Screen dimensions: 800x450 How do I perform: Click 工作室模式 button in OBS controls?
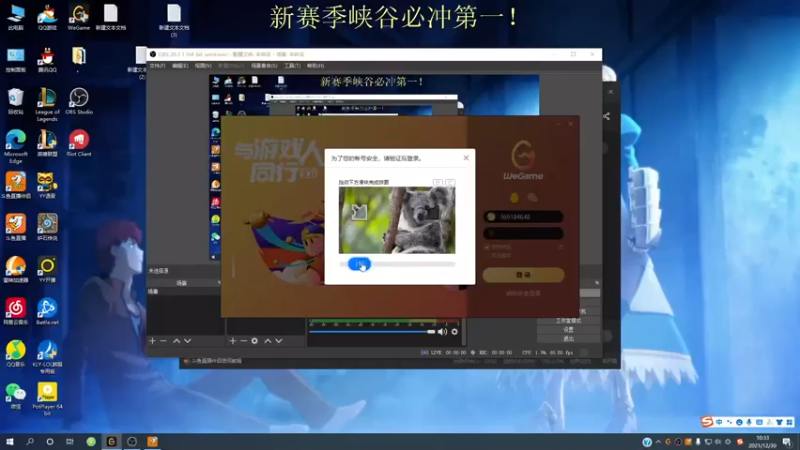[x=568, y=320]
